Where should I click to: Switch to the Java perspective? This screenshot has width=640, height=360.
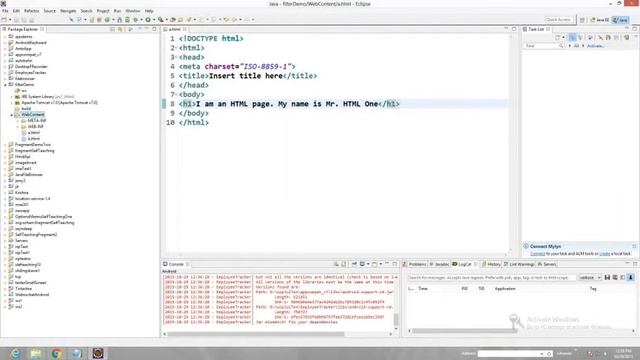pyautogui.click(x=620, y=20)
